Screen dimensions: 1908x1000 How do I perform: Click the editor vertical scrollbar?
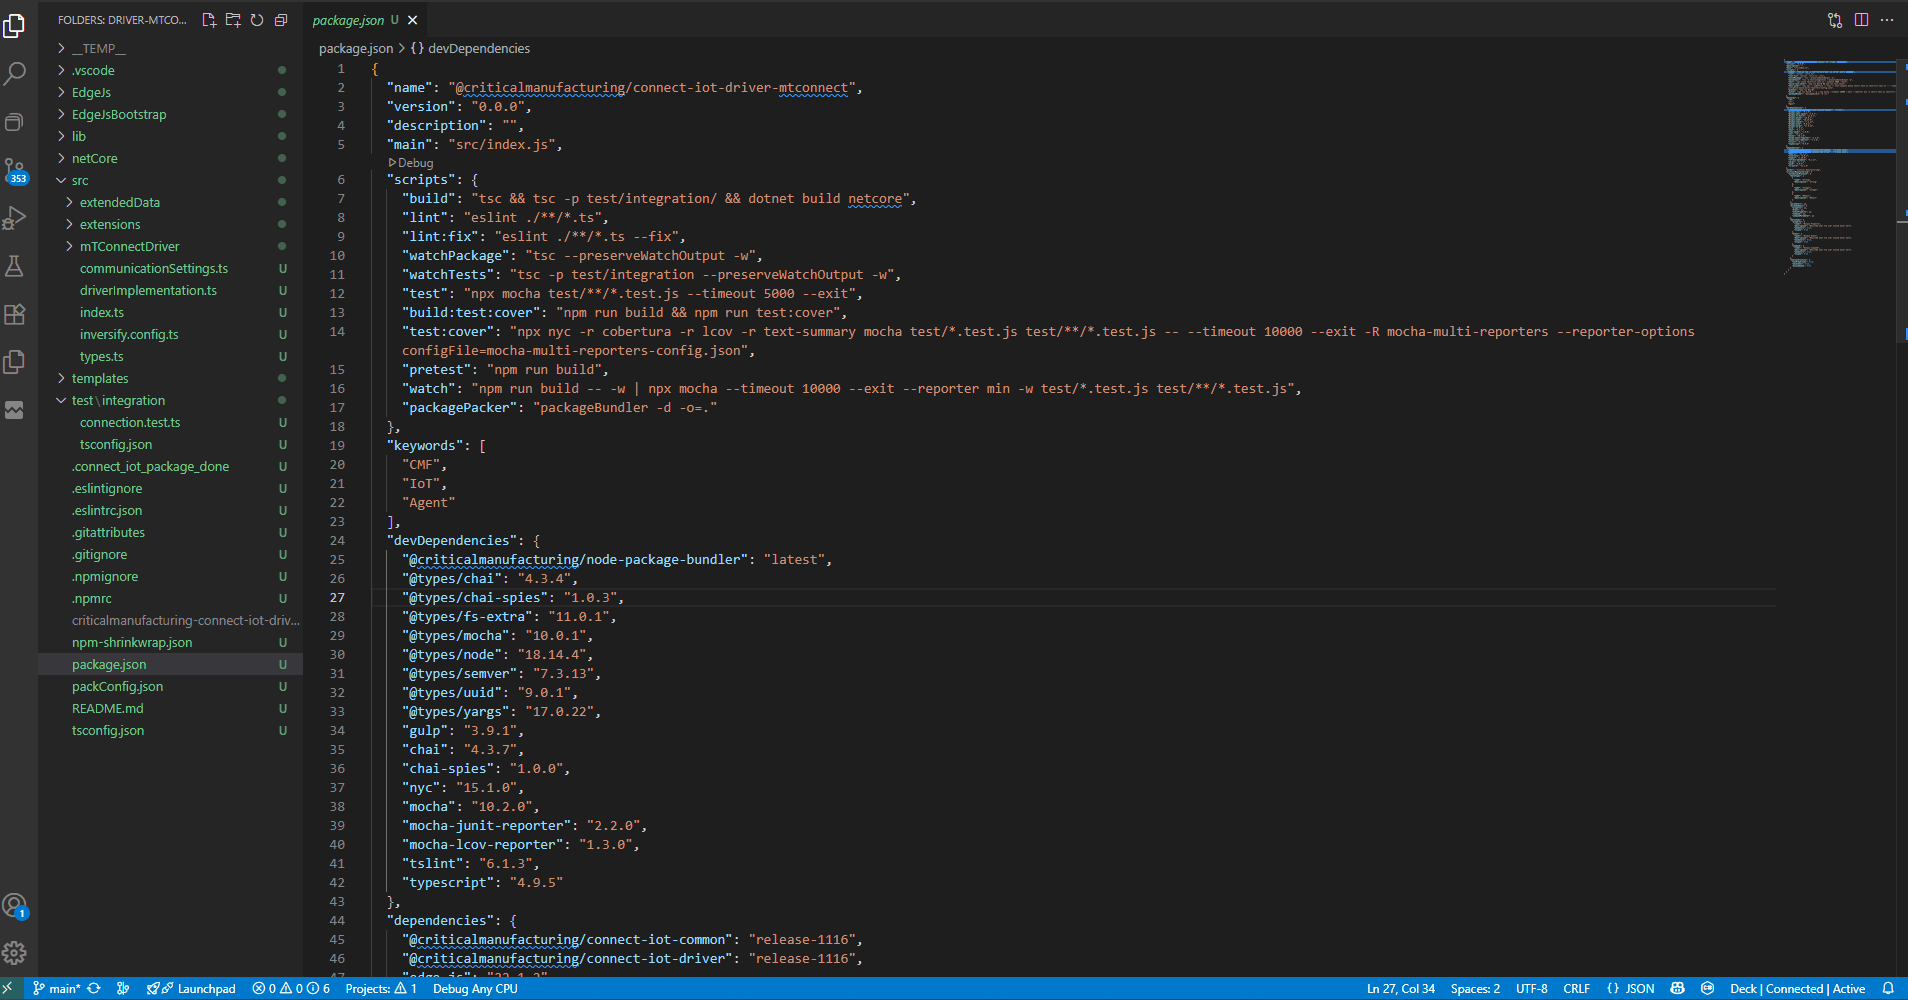coord(1902,200)
